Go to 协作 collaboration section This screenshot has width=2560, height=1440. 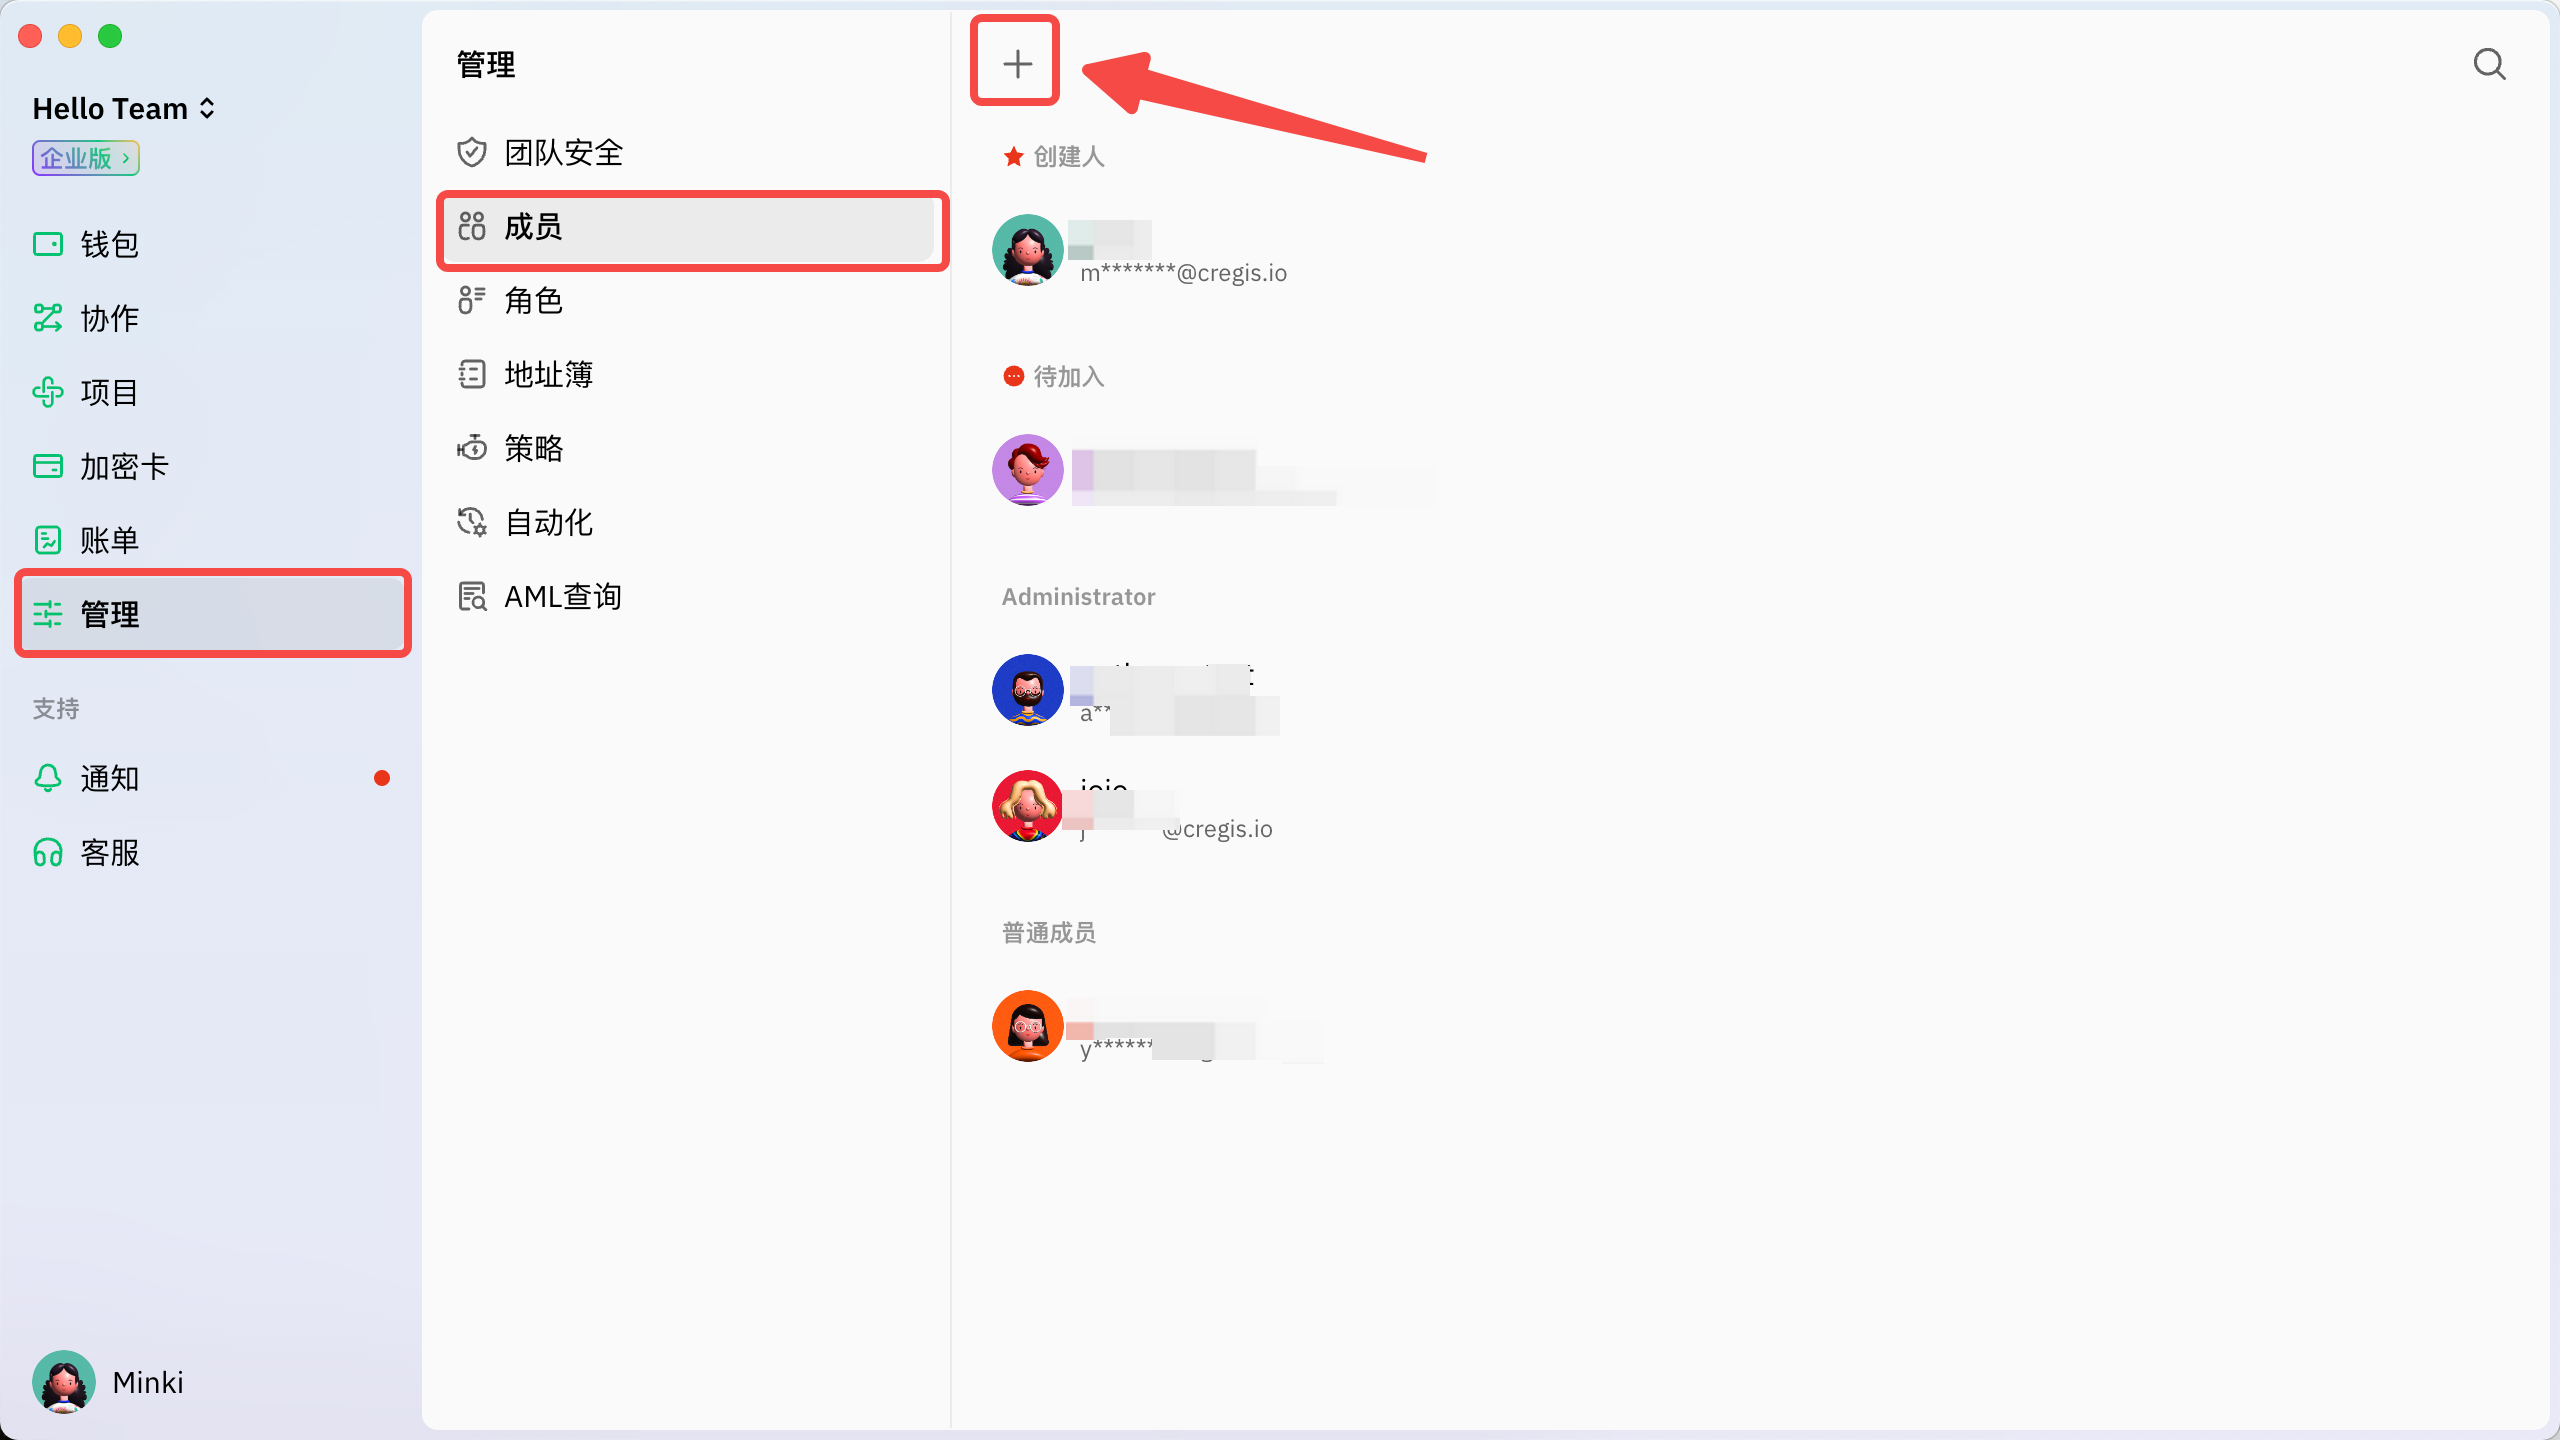tap(108, 318)
